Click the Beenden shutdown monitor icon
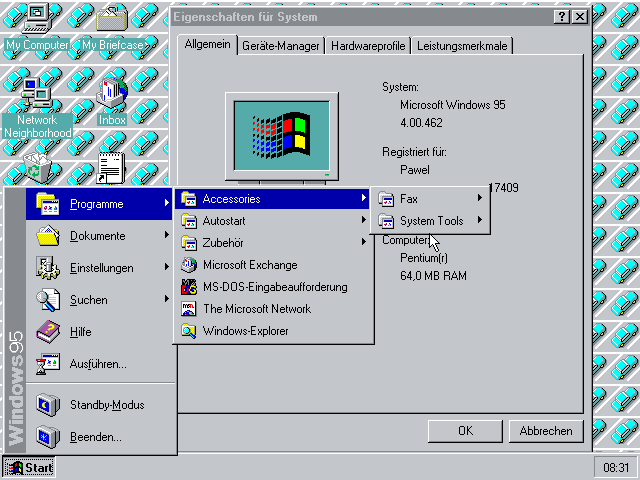The image size is (640, 480). [48, 437]
